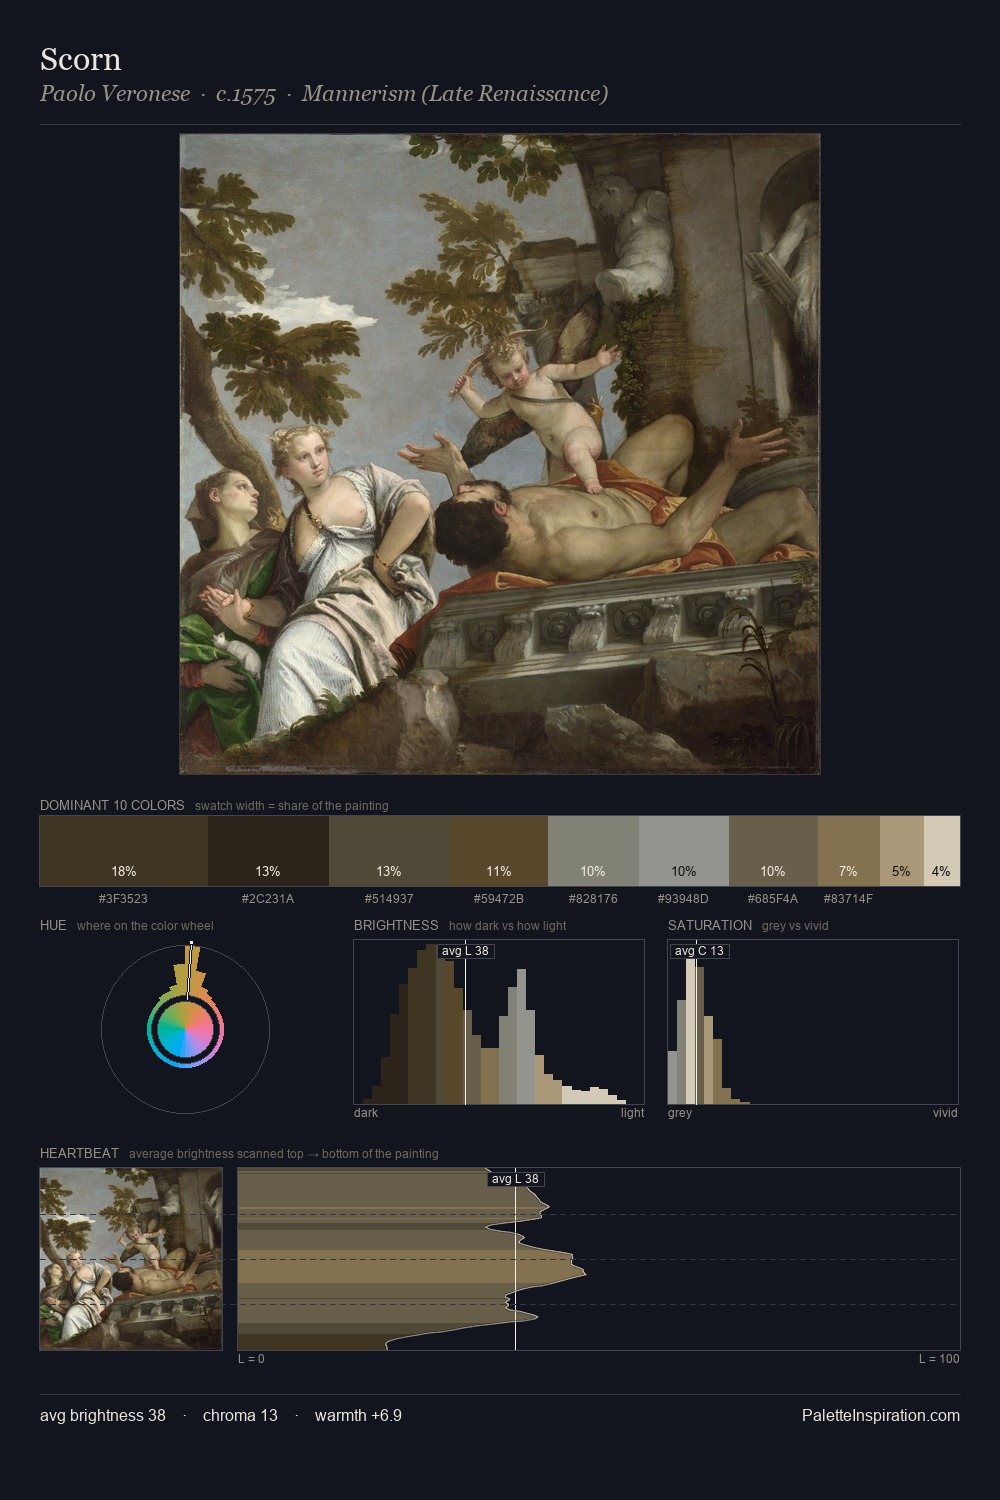Select the 10% grey swatch #828176
Image resolution: width=1000 pixels, height=1500 pixels.
pos(593,851)
